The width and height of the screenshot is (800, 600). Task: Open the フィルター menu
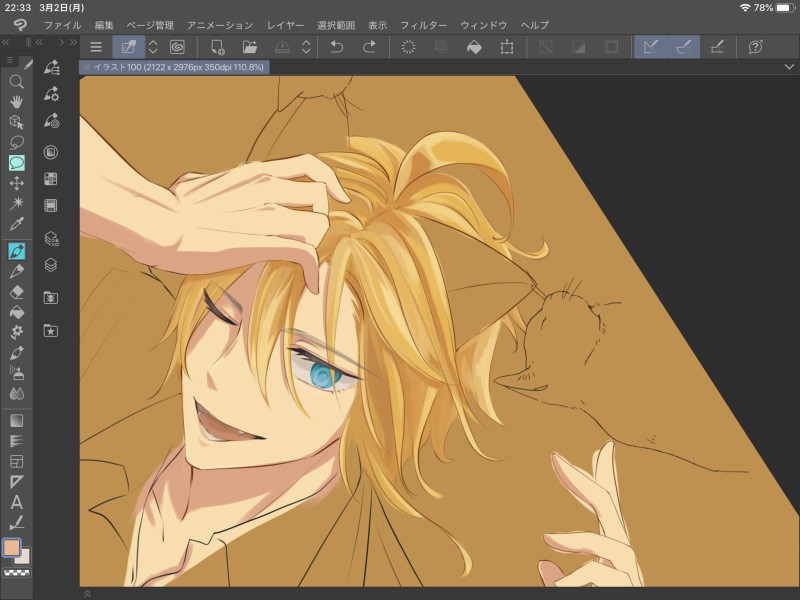click(x=423, y=25)
